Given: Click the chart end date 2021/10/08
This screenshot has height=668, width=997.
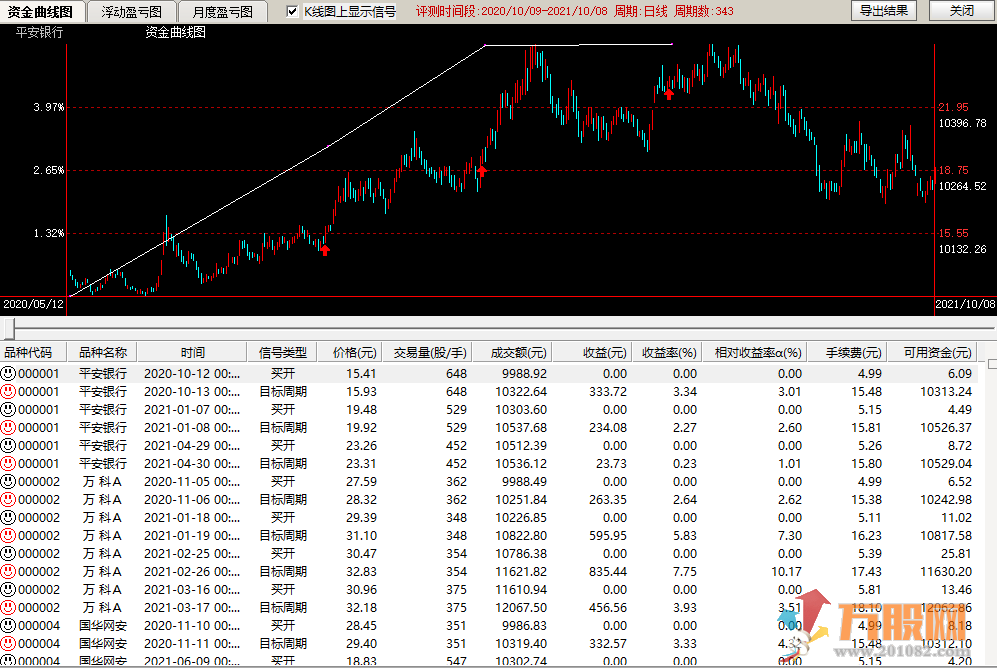Looking at the screenshot, I should tap(965, 304).
